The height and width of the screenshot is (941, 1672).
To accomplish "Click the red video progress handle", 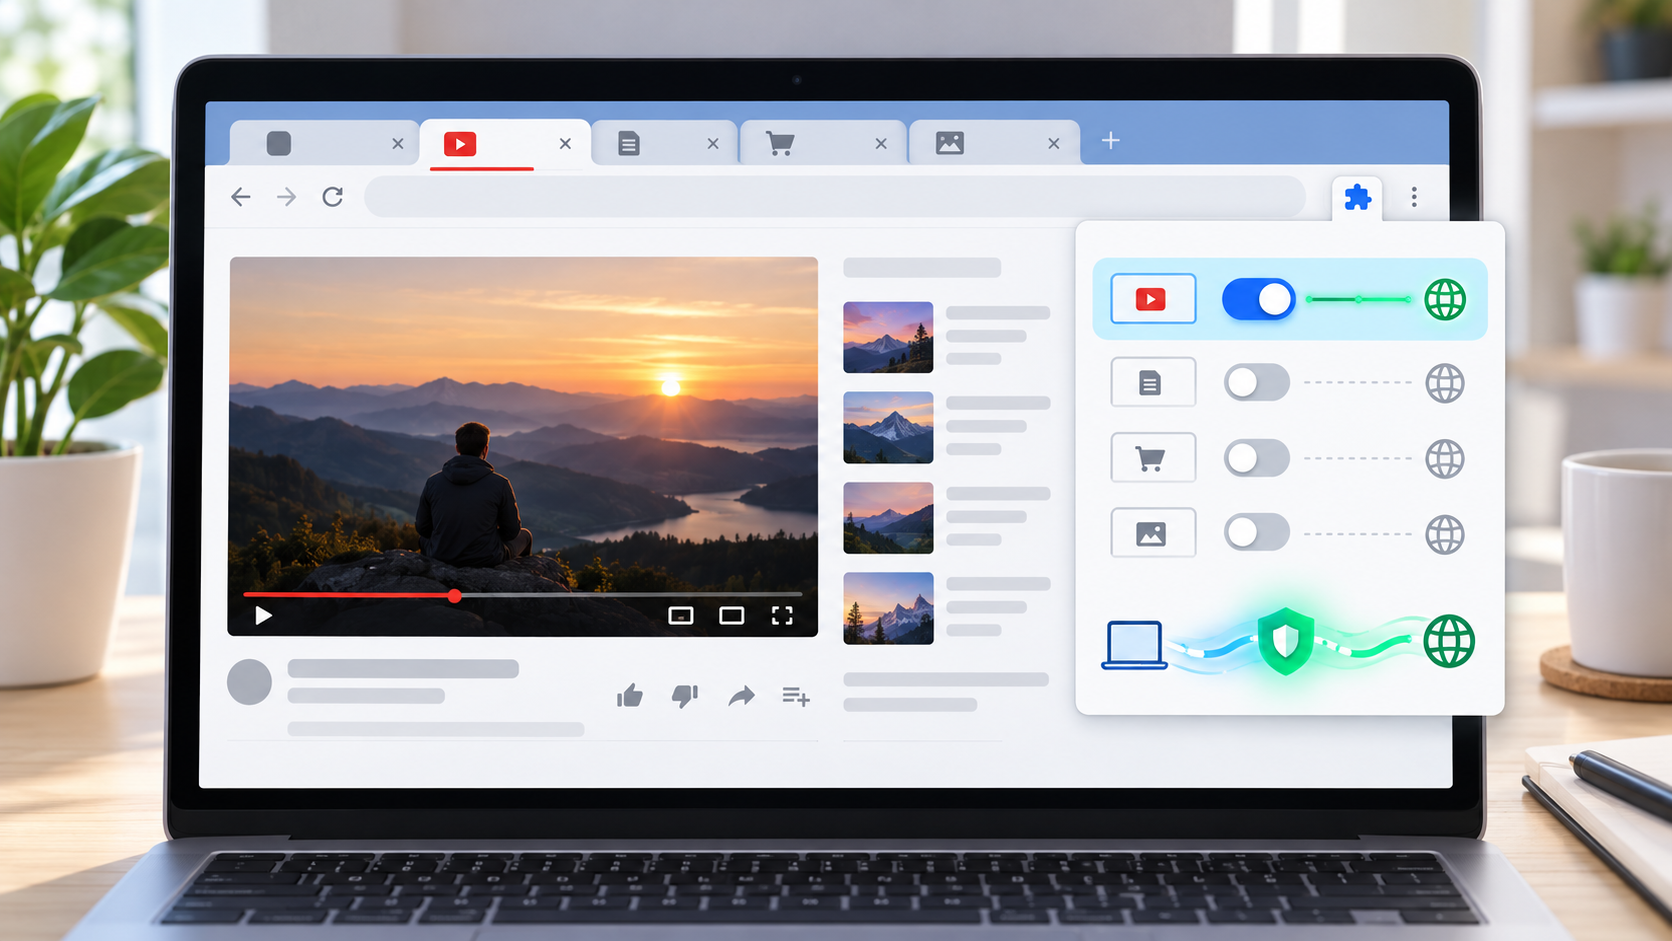I will point(455,596).
